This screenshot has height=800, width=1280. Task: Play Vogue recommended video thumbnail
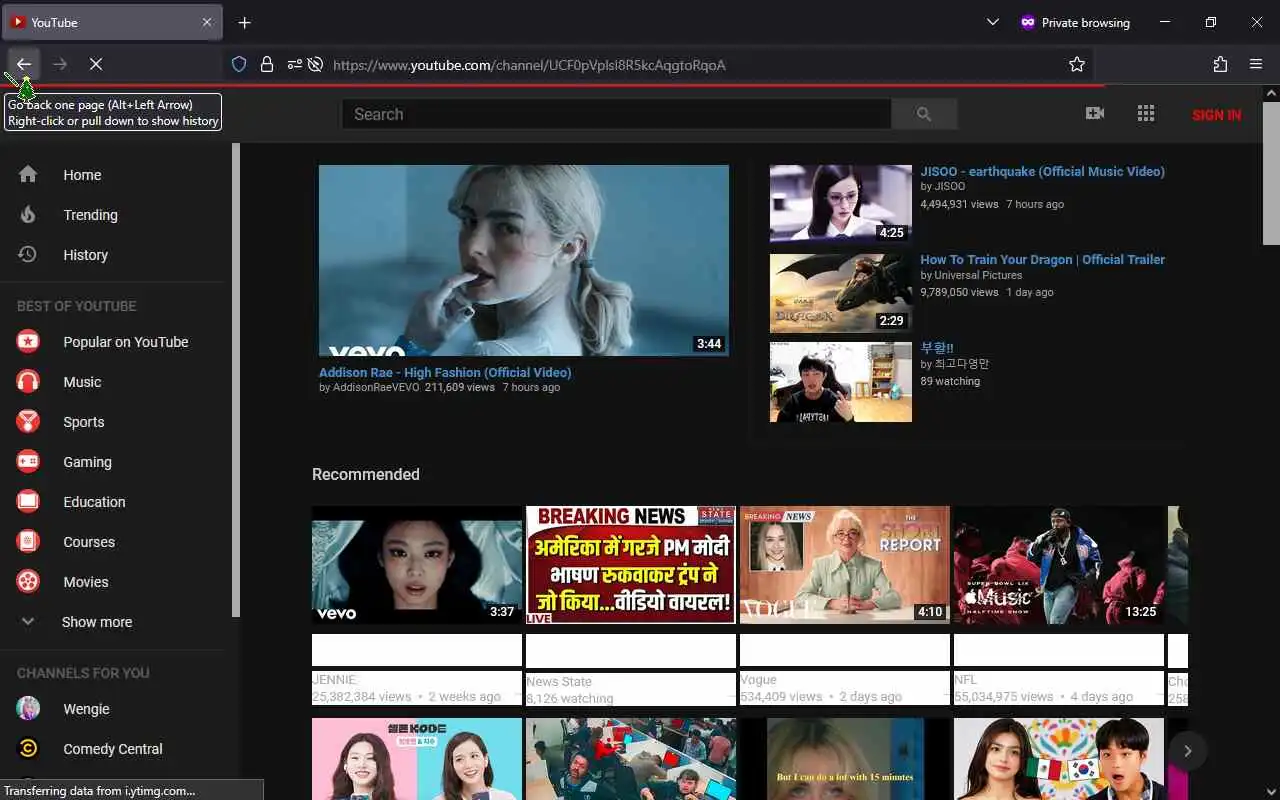[x=845, y=565]
